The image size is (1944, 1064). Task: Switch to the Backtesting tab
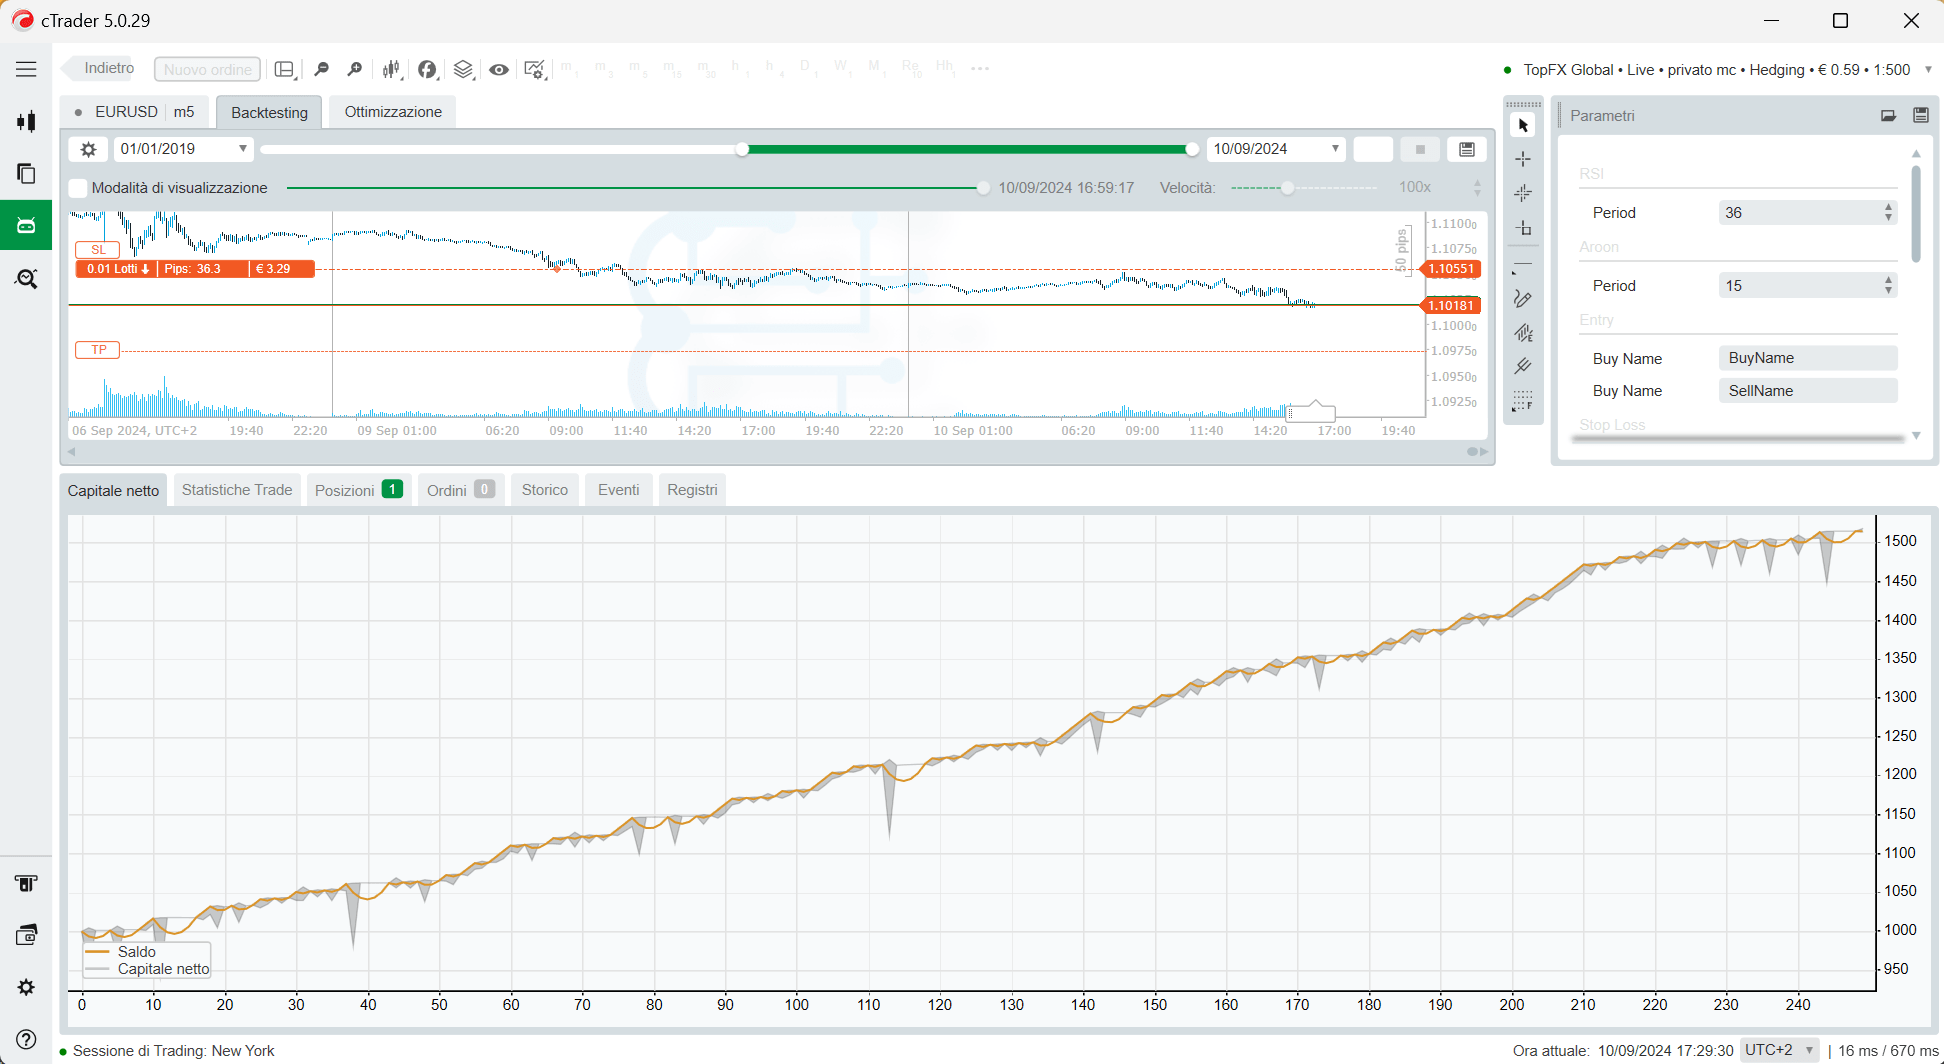click(x=269, y=112)
